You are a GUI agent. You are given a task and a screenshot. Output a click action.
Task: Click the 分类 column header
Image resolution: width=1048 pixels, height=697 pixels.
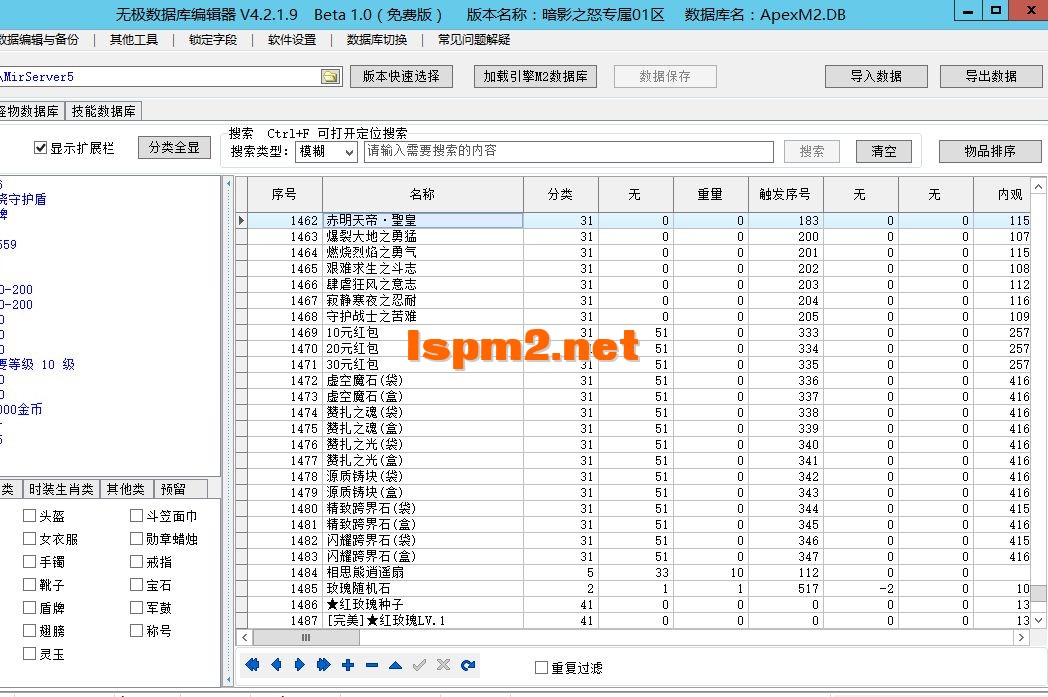tap(560, 194)
